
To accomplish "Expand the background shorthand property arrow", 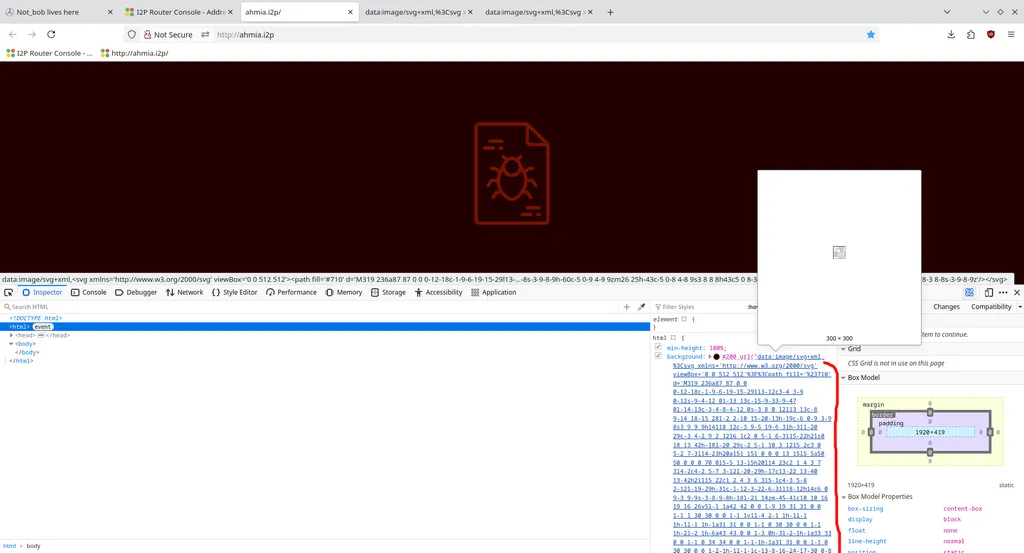I will pyautogui.click(x=711, y=356).
